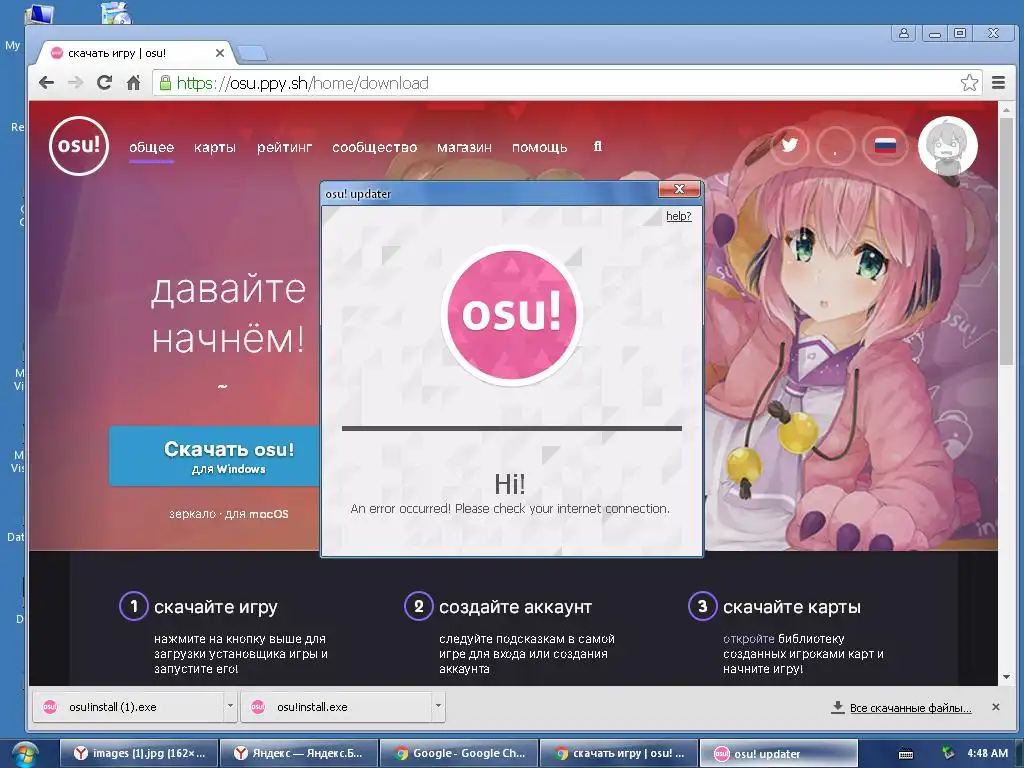This screenshot has height=768, width=1024.
Task: Close the downloads bar with X
Action: point(996,707)
